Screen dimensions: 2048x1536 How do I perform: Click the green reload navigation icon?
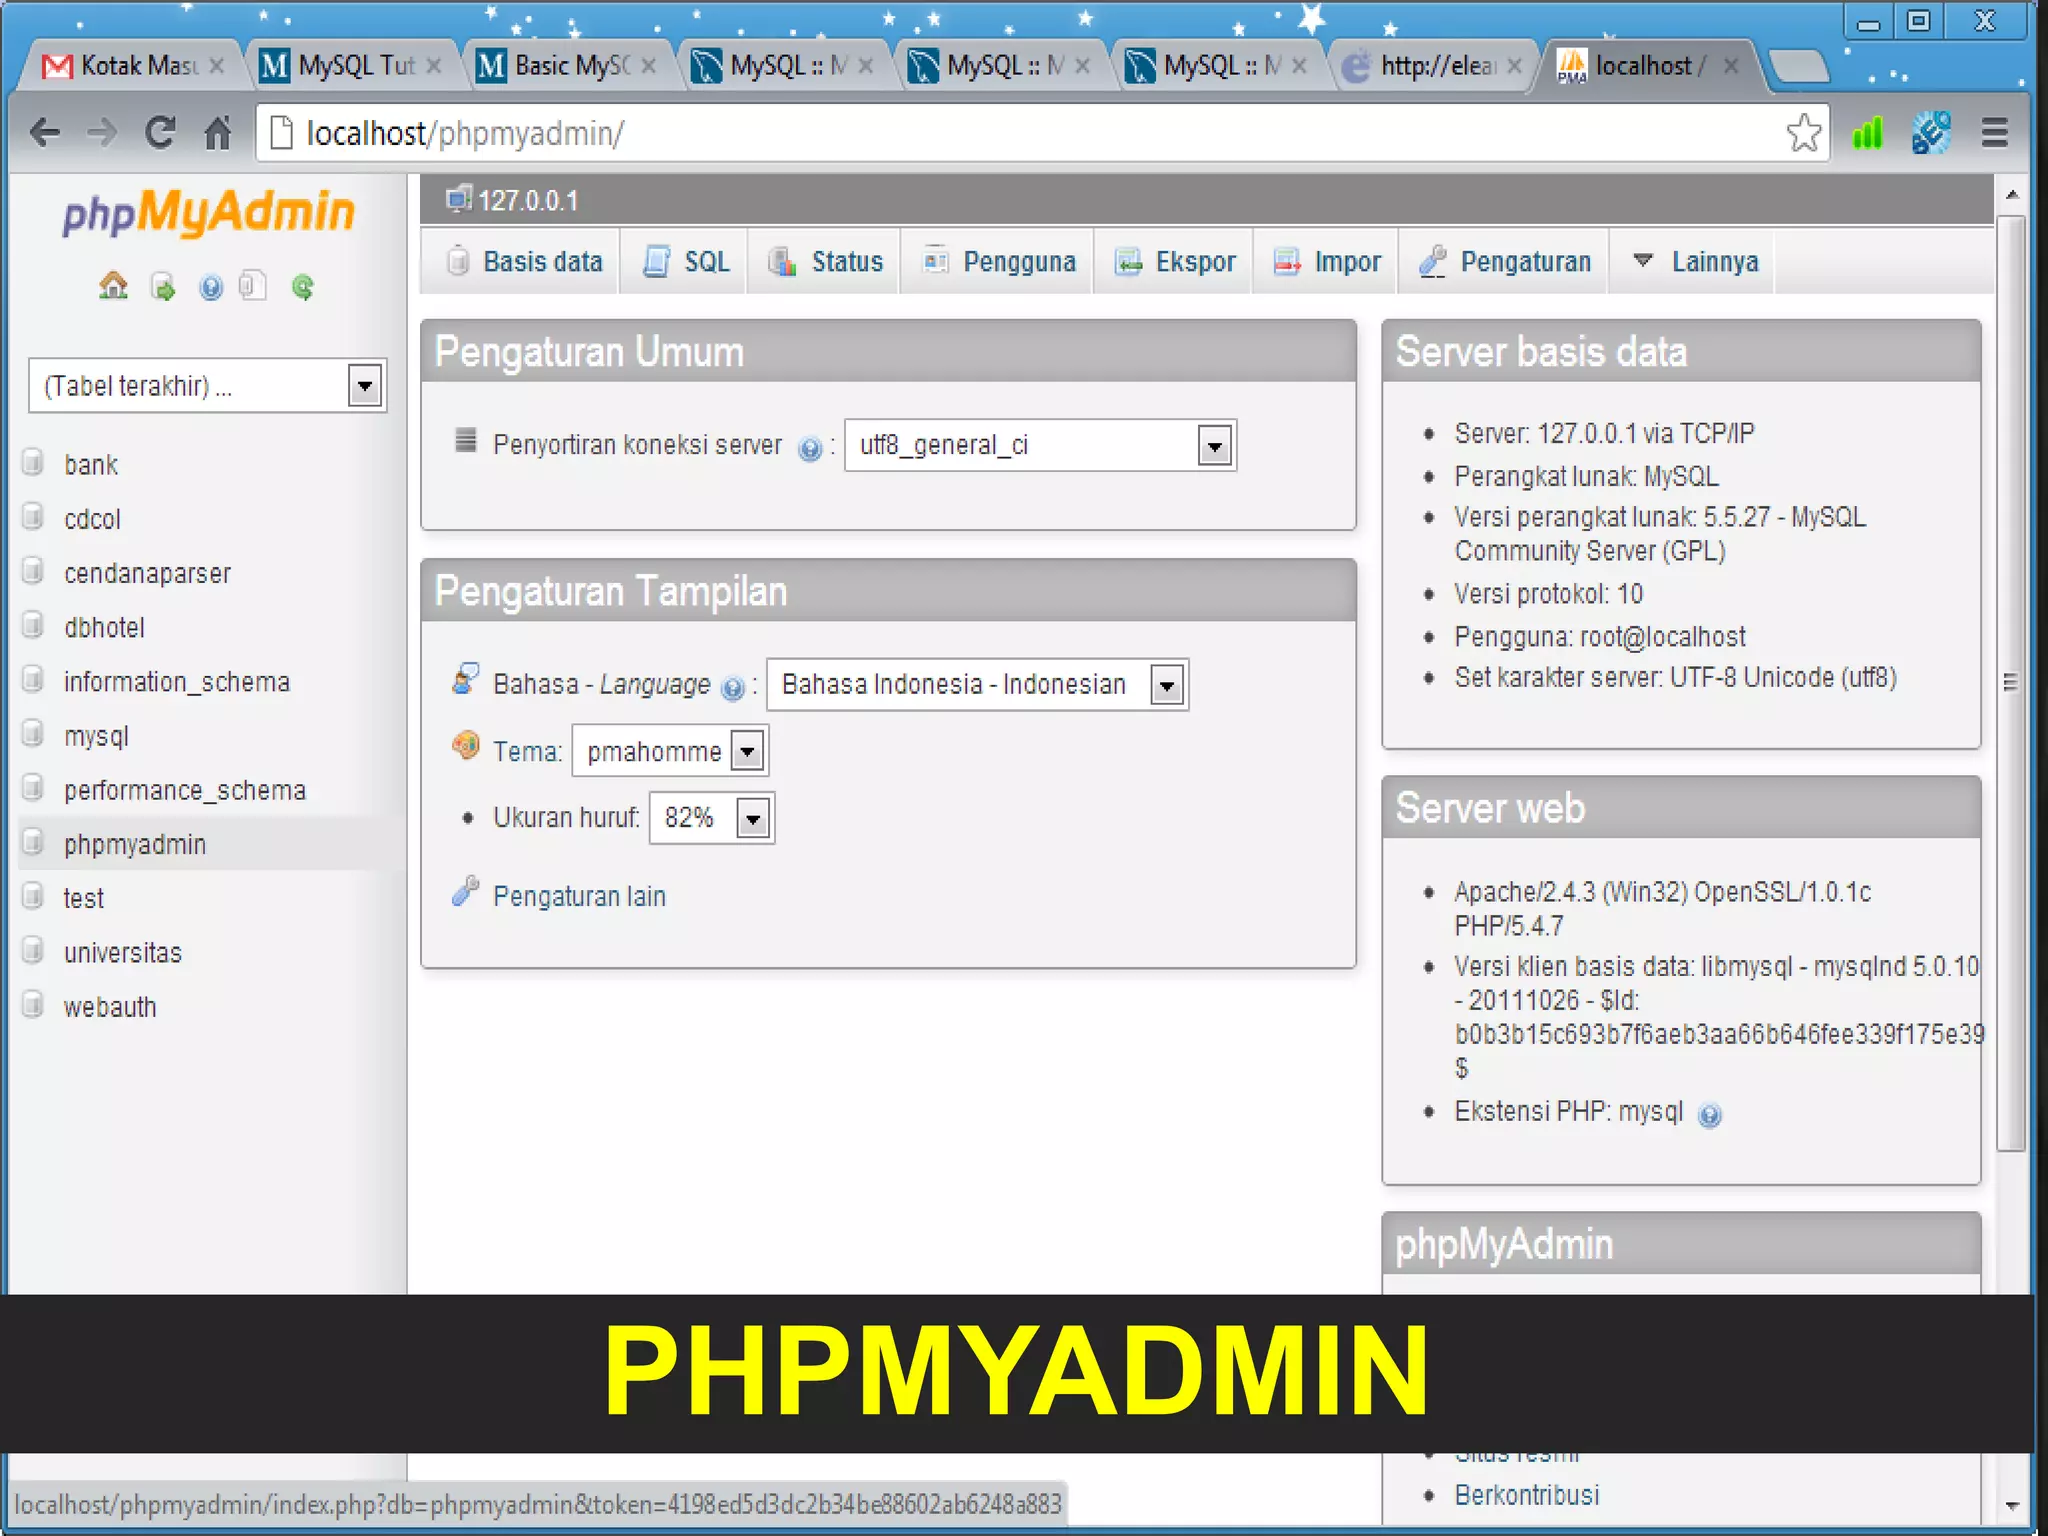click(302, 288)
